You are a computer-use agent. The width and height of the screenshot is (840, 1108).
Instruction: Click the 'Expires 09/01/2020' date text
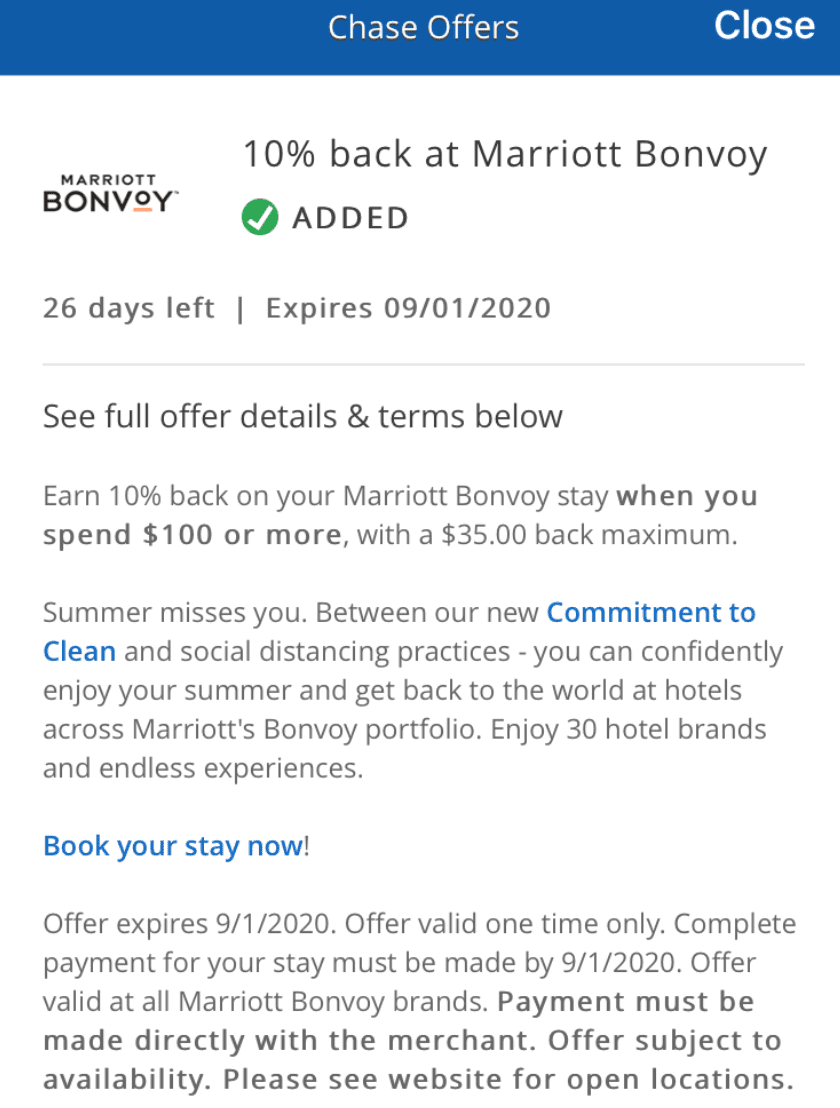click(x=408, y=307)
